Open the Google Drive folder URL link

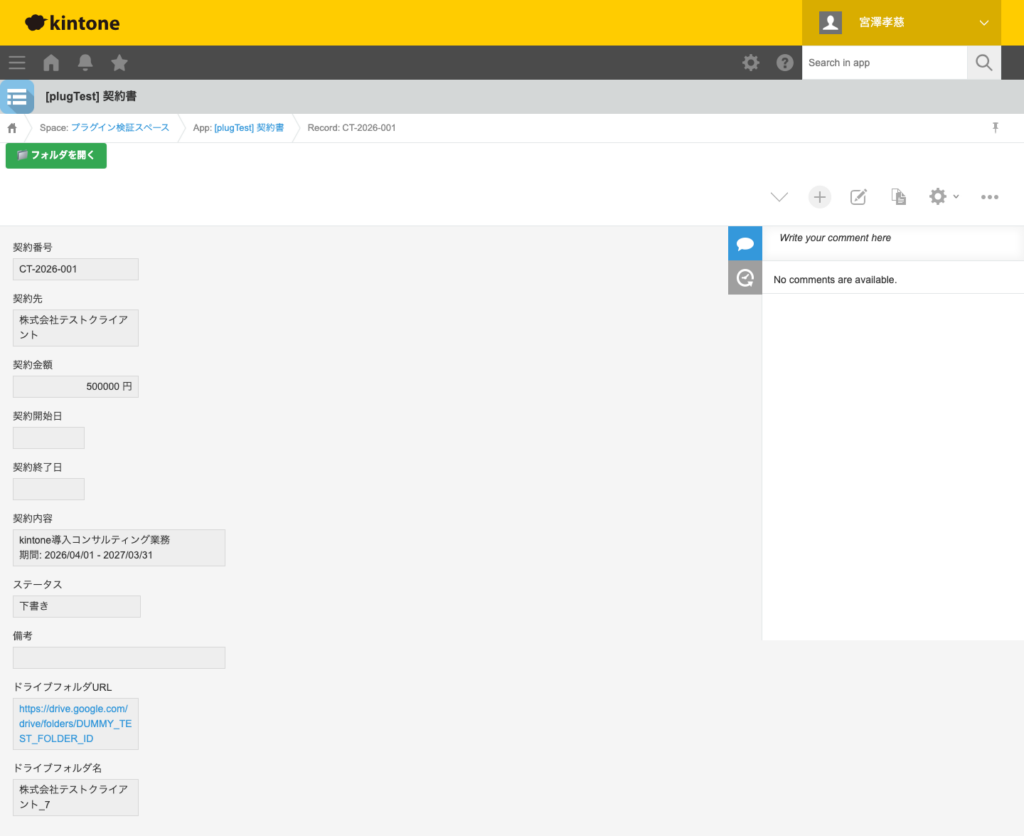[x=73, y=723]
